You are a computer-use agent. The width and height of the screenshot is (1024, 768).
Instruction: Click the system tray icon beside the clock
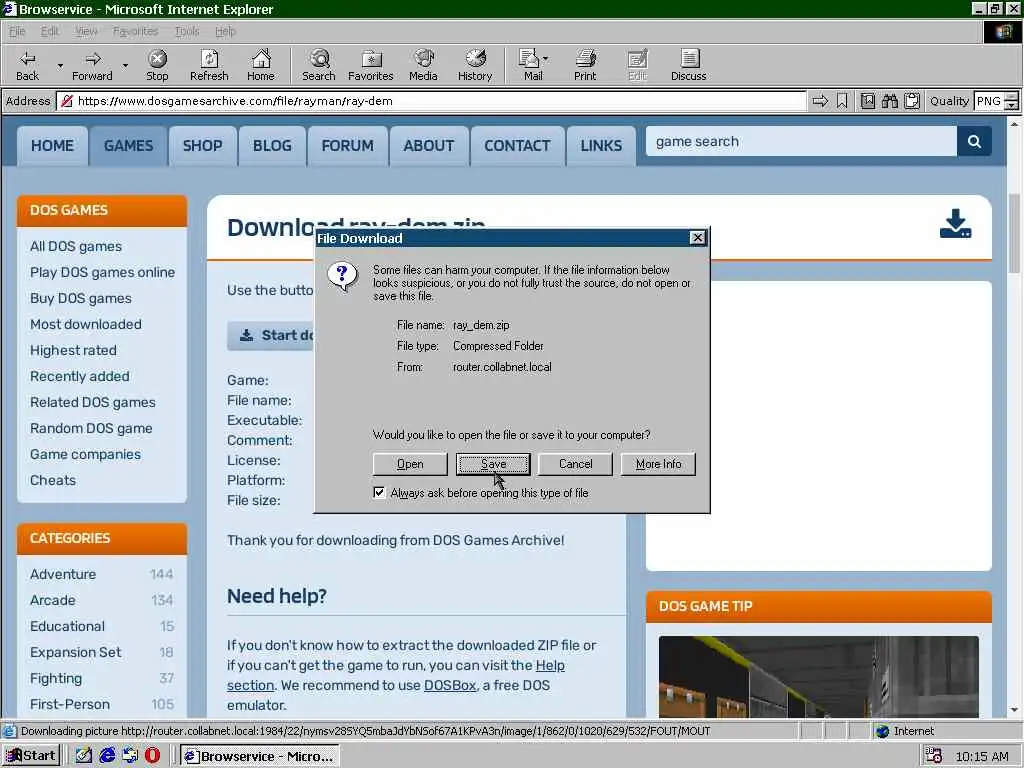pyautogui.click(x=933, y=756)
